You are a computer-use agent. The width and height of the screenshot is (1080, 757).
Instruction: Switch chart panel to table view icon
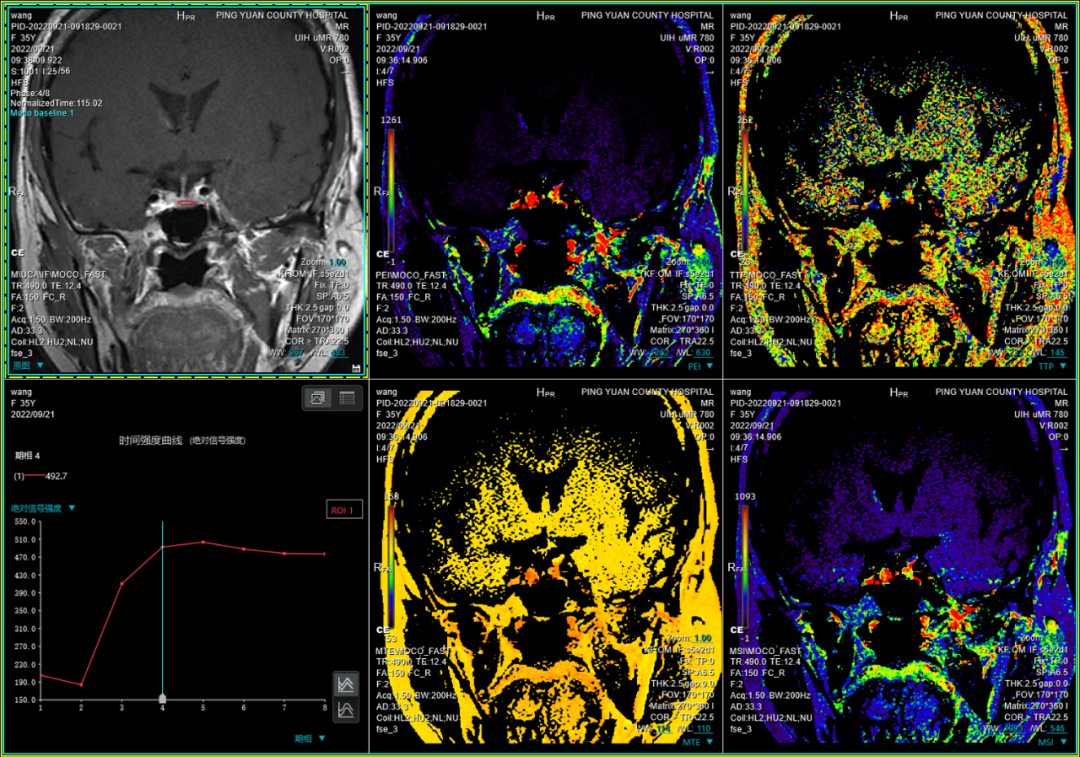[x=347, y=397]
